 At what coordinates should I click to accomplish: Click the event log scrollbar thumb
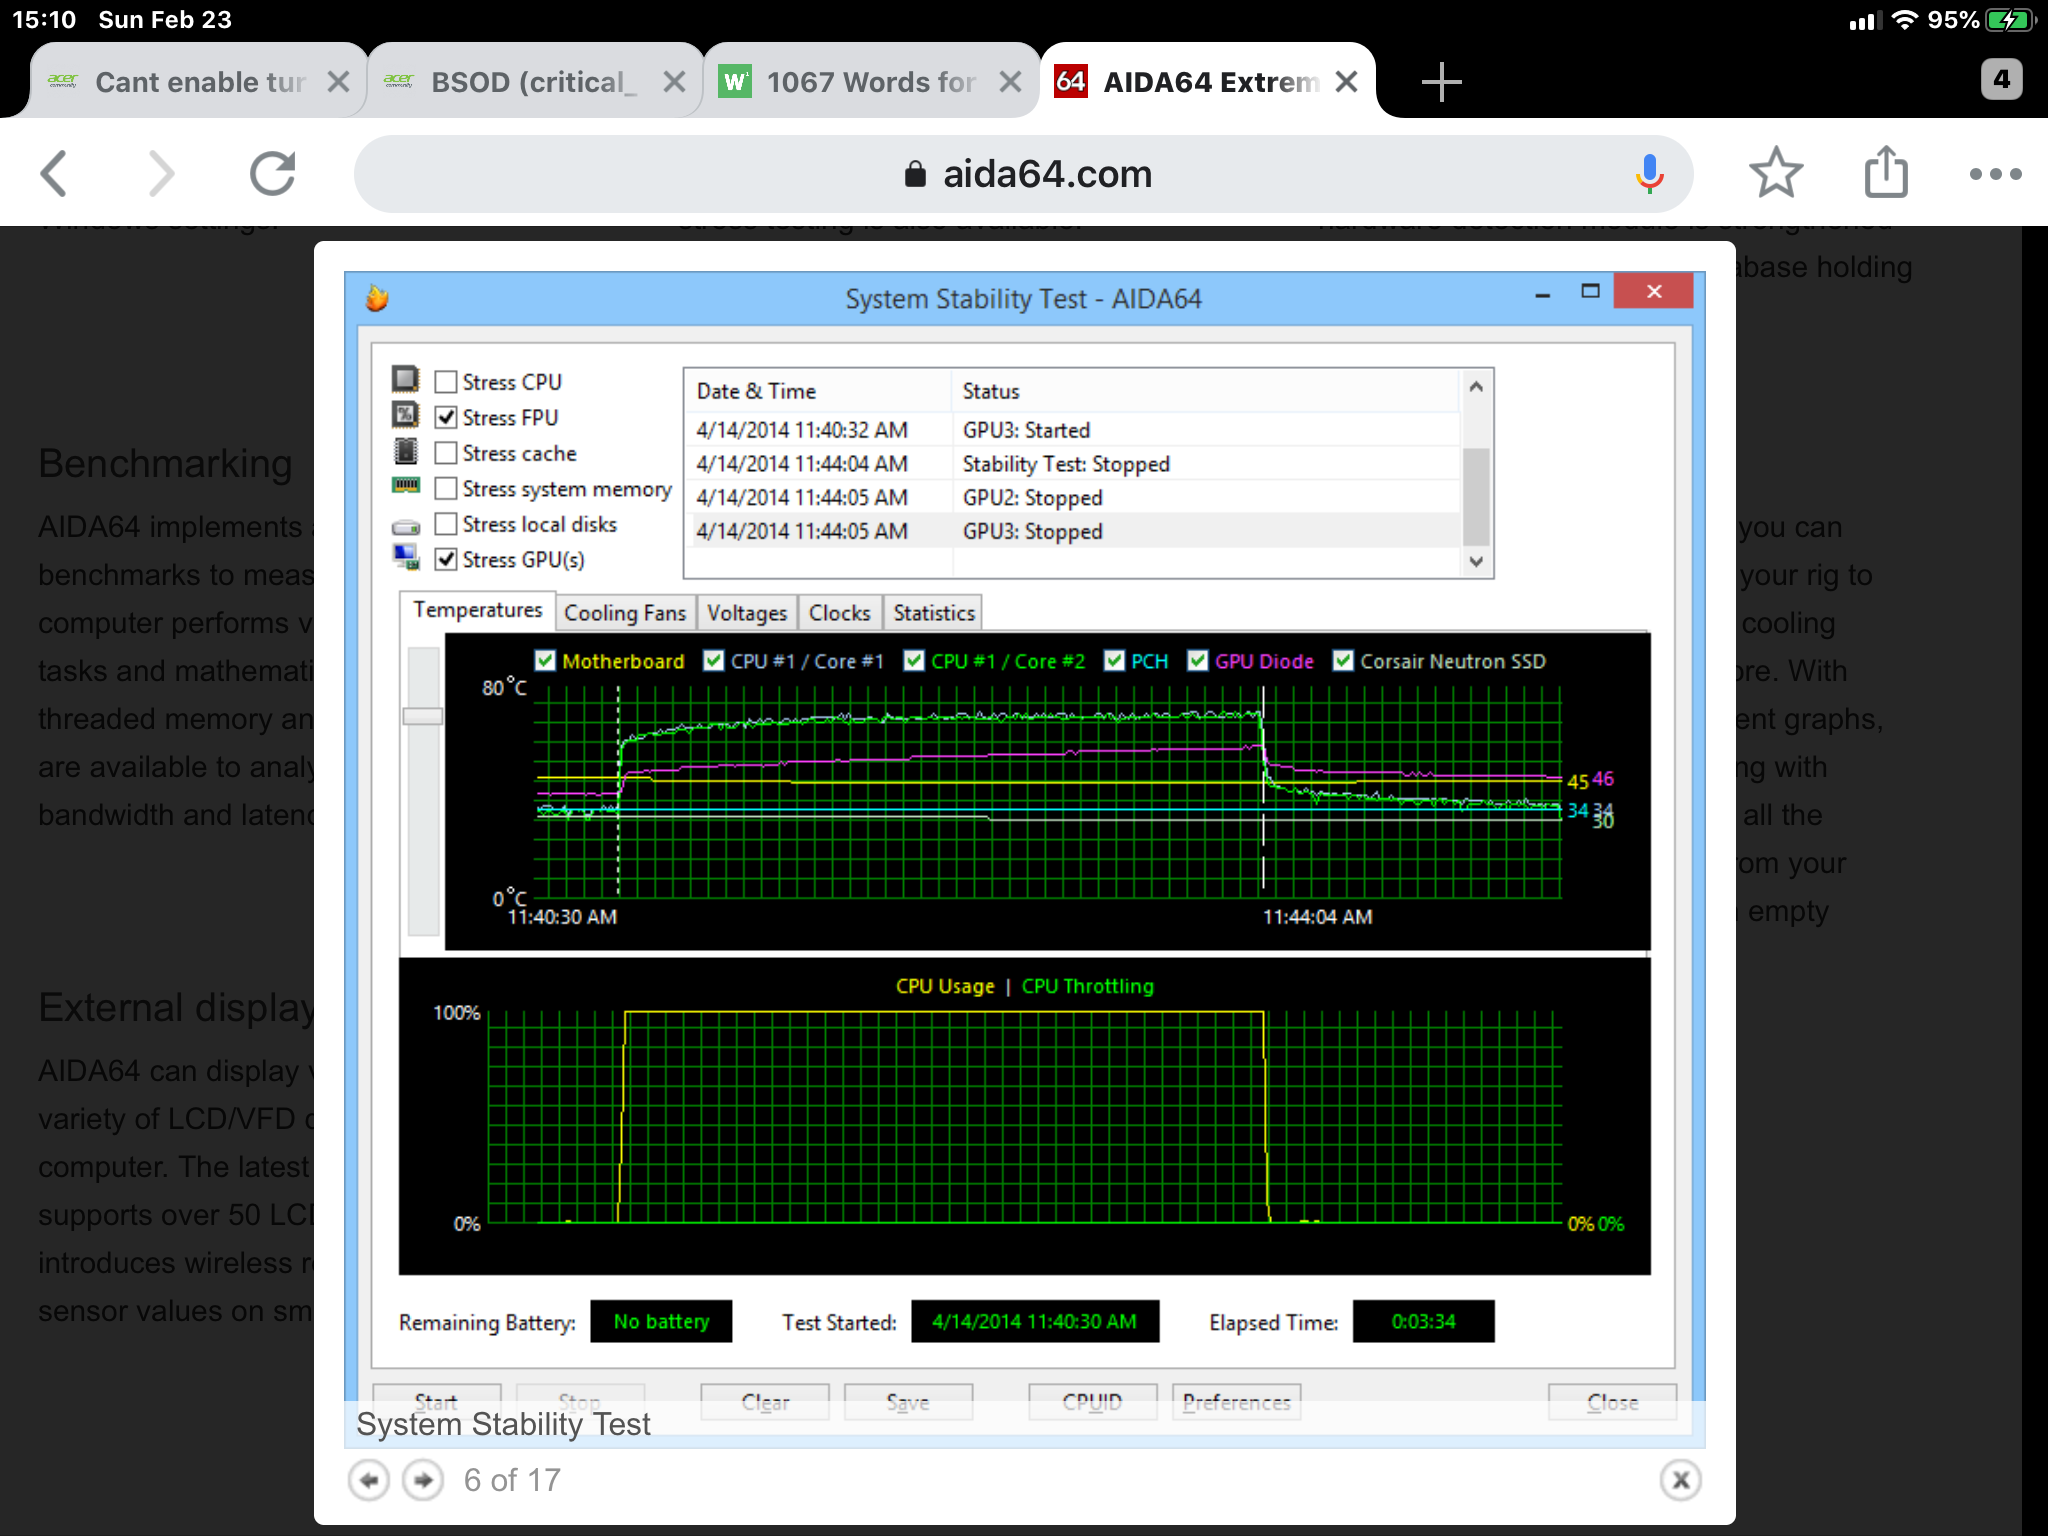pos(1476,496)
